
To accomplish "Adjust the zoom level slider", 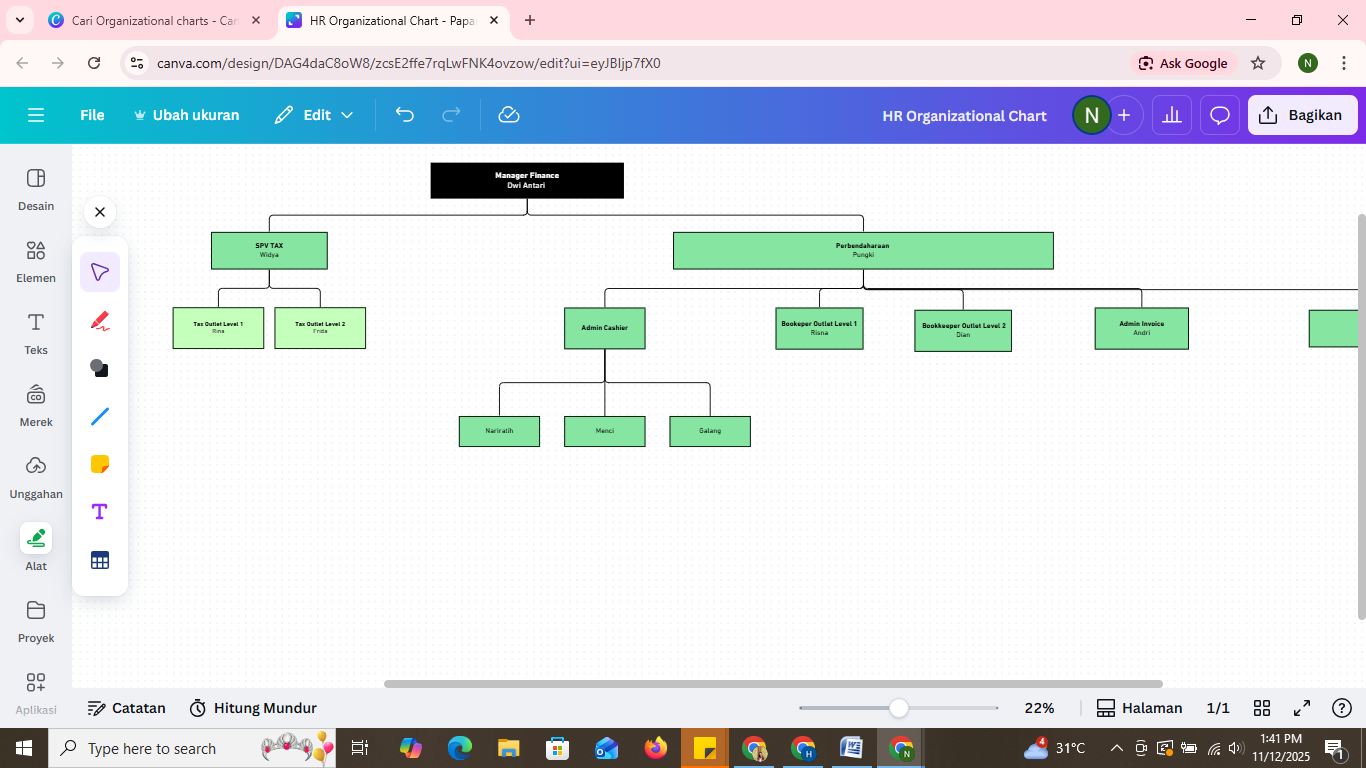I will (899, 708).
